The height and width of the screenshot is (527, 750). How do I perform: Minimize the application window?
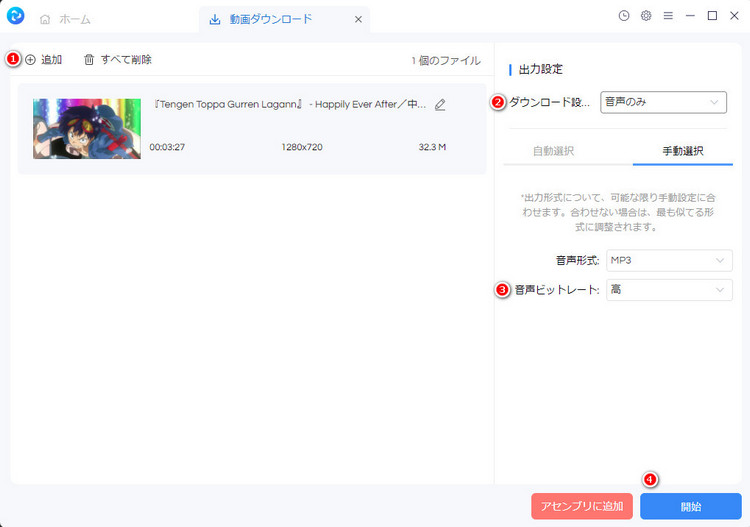(x=690, y=16)
